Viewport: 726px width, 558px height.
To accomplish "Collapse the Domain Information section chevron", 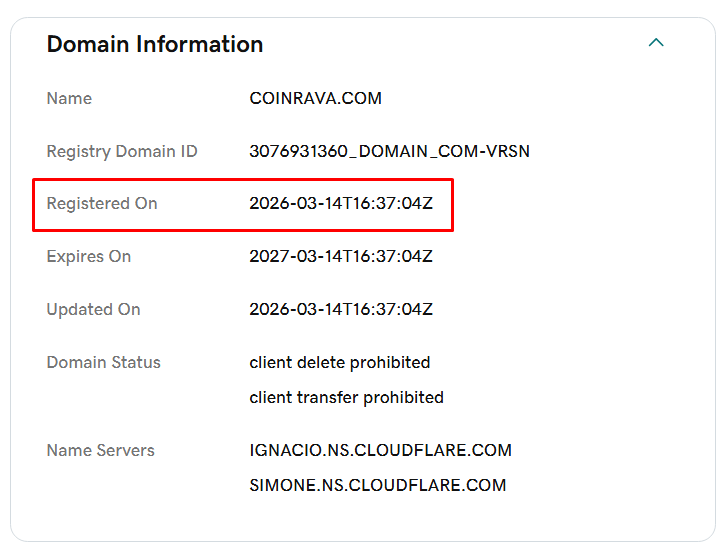I will coord(656,43).
